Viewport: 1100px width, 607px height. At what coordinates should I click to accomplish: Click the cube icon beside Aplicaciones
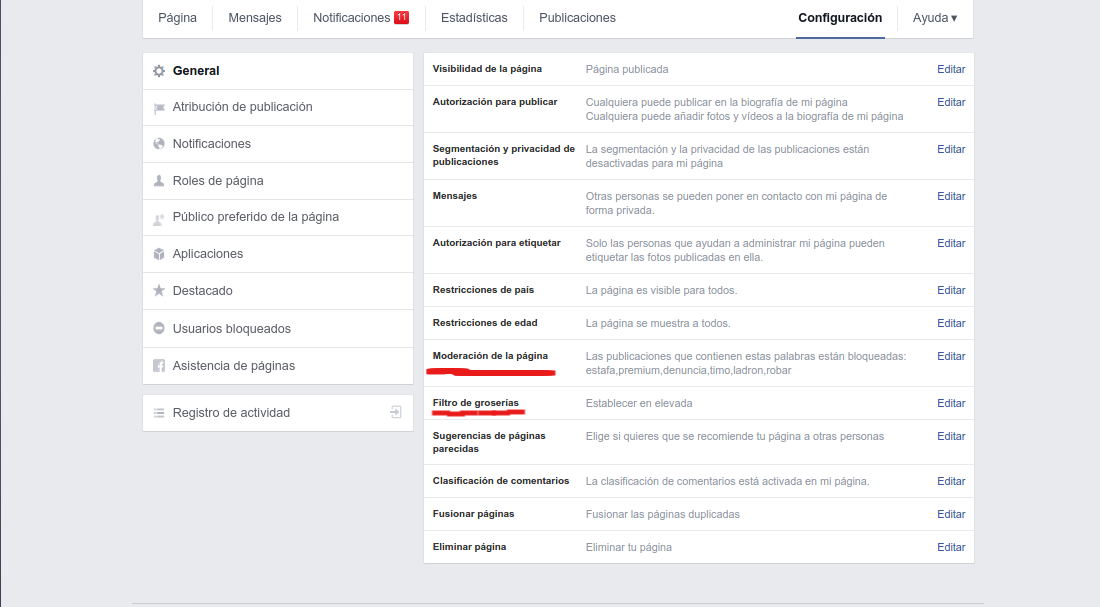[x=159, y=254]
